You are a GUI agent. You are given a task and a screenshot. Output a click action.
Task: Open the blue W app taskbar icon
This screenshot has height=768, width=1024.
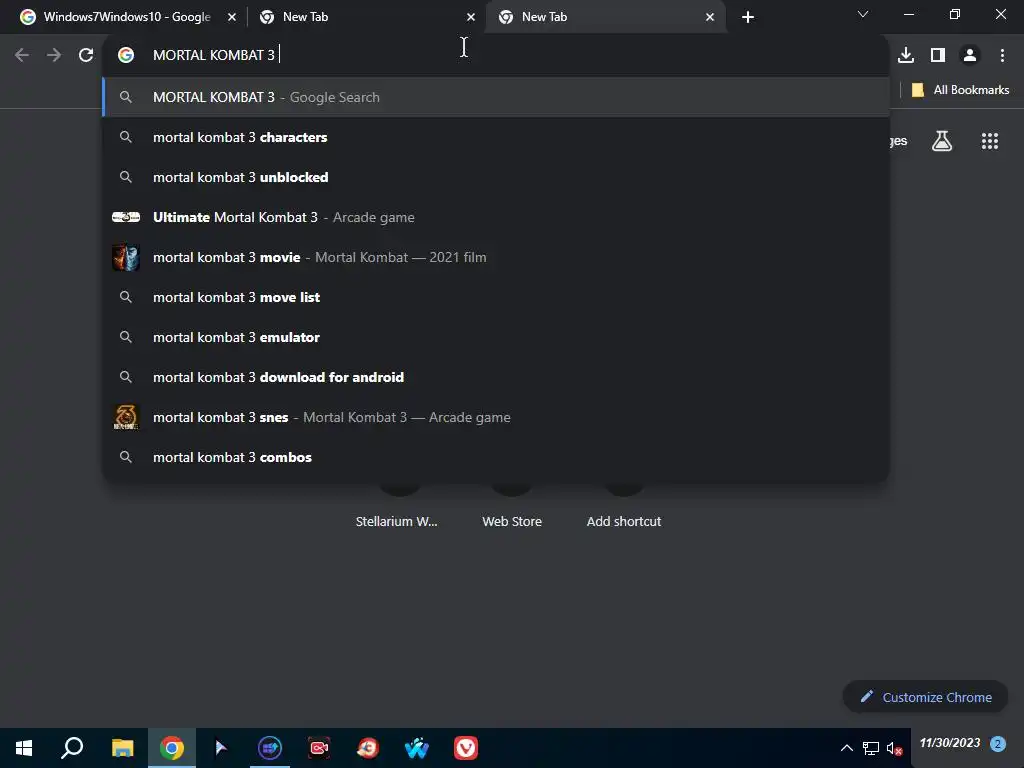(417, 748)
